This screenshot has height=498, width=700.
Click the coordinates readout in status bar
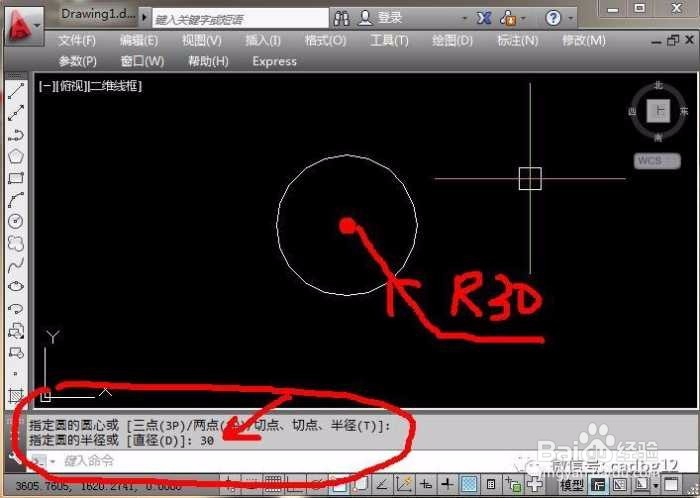click(x=98, y=486)
